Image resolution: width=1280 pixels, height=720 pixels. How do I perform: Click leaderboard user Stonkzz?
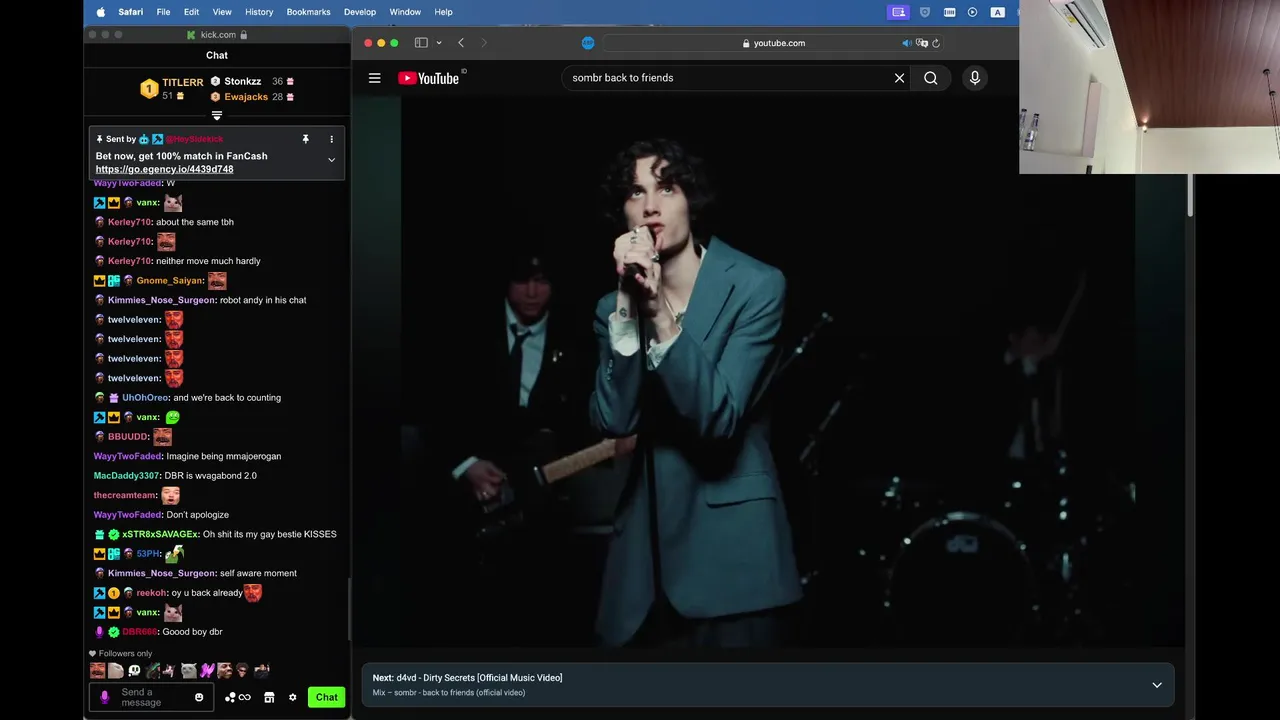(243, 82)
